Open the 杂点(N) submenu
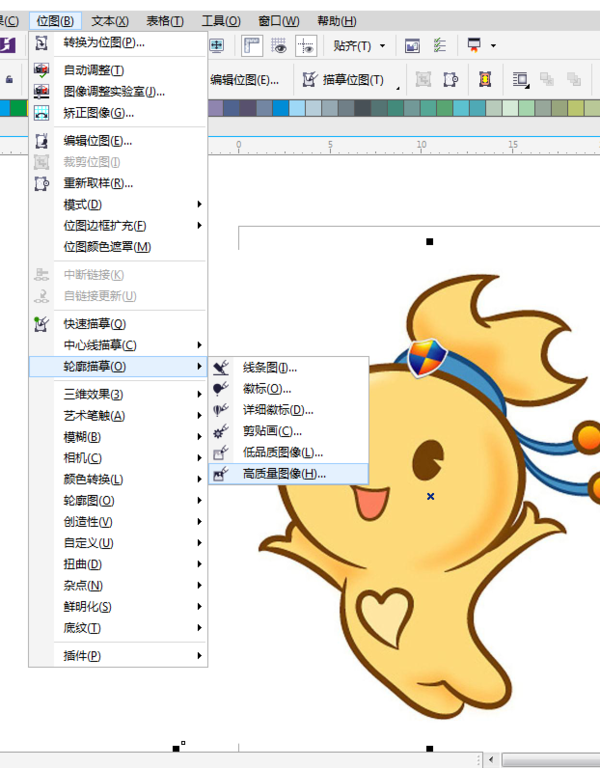The height and width of the screenshot is (768, 600). pos(118,585)
